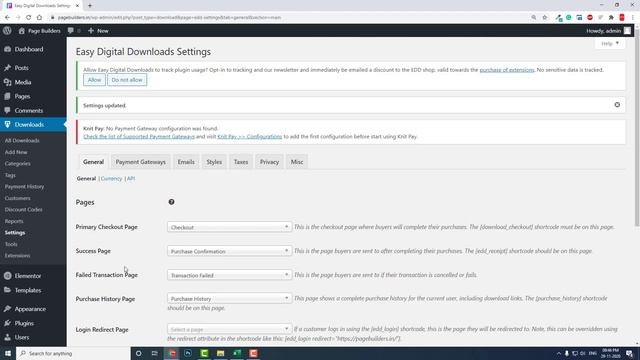This screenshot has height=360, width=640.
Task: Reload the page in the browser
Action: point(29,18)
